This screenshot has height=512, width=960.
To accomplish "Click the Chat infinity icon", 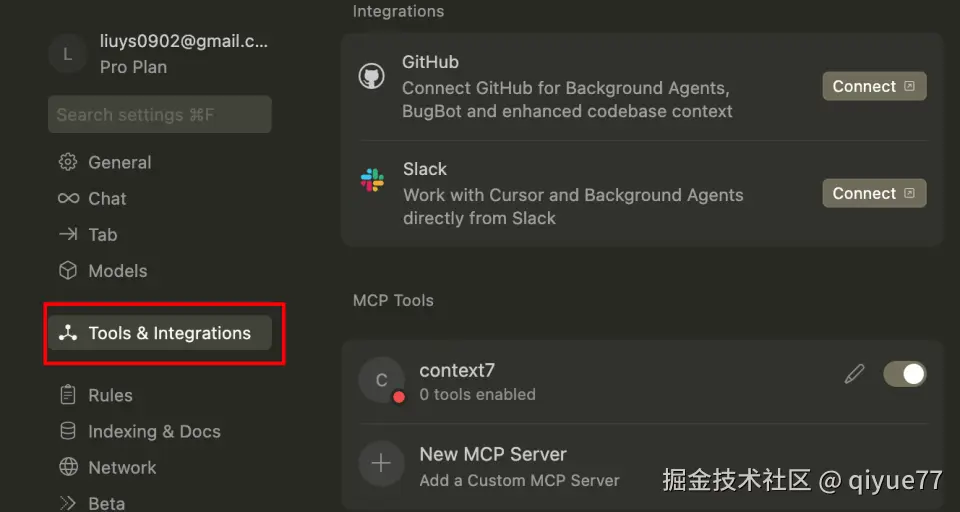I will (68, 198).
